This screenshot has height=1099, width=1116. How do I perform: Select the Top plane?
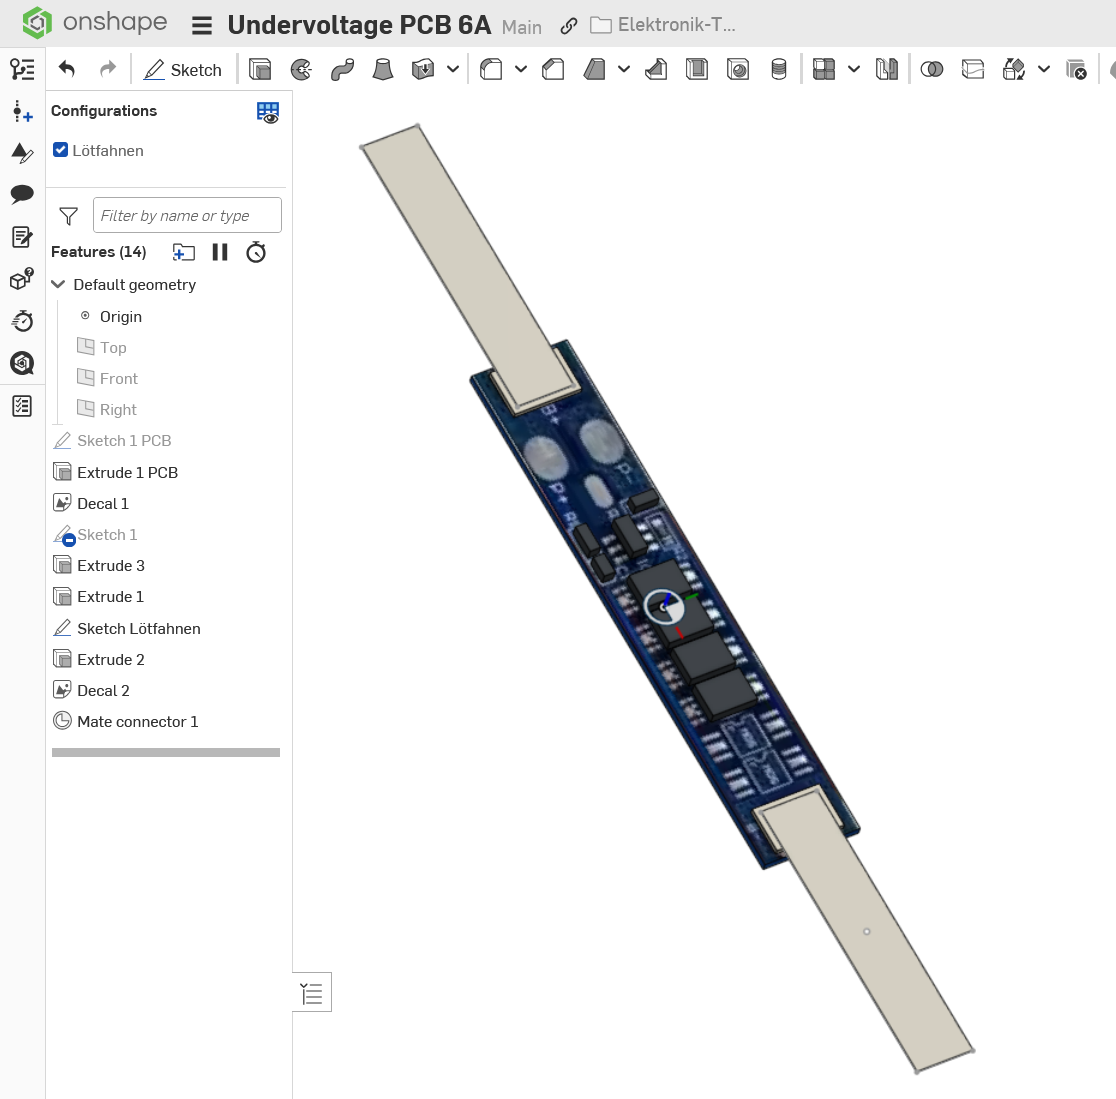point(101,347)
